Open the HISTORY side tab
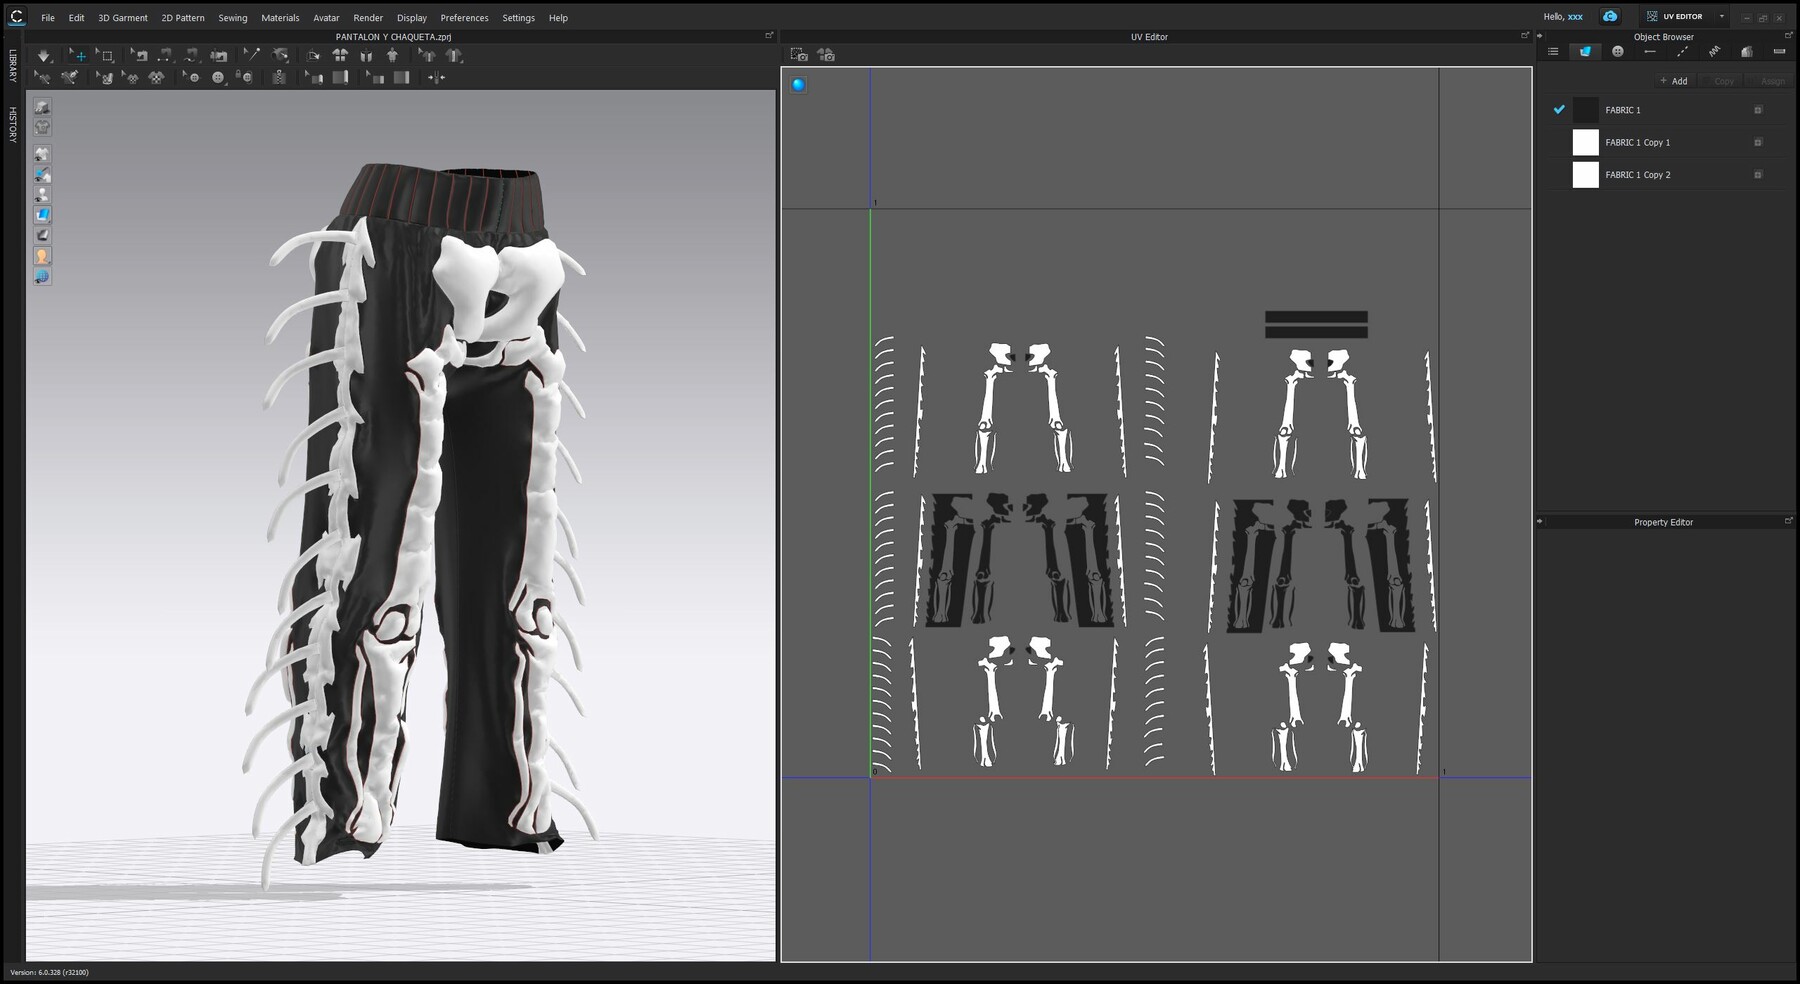This screenshot has height=984, width=1800. [x=12, y=125]
